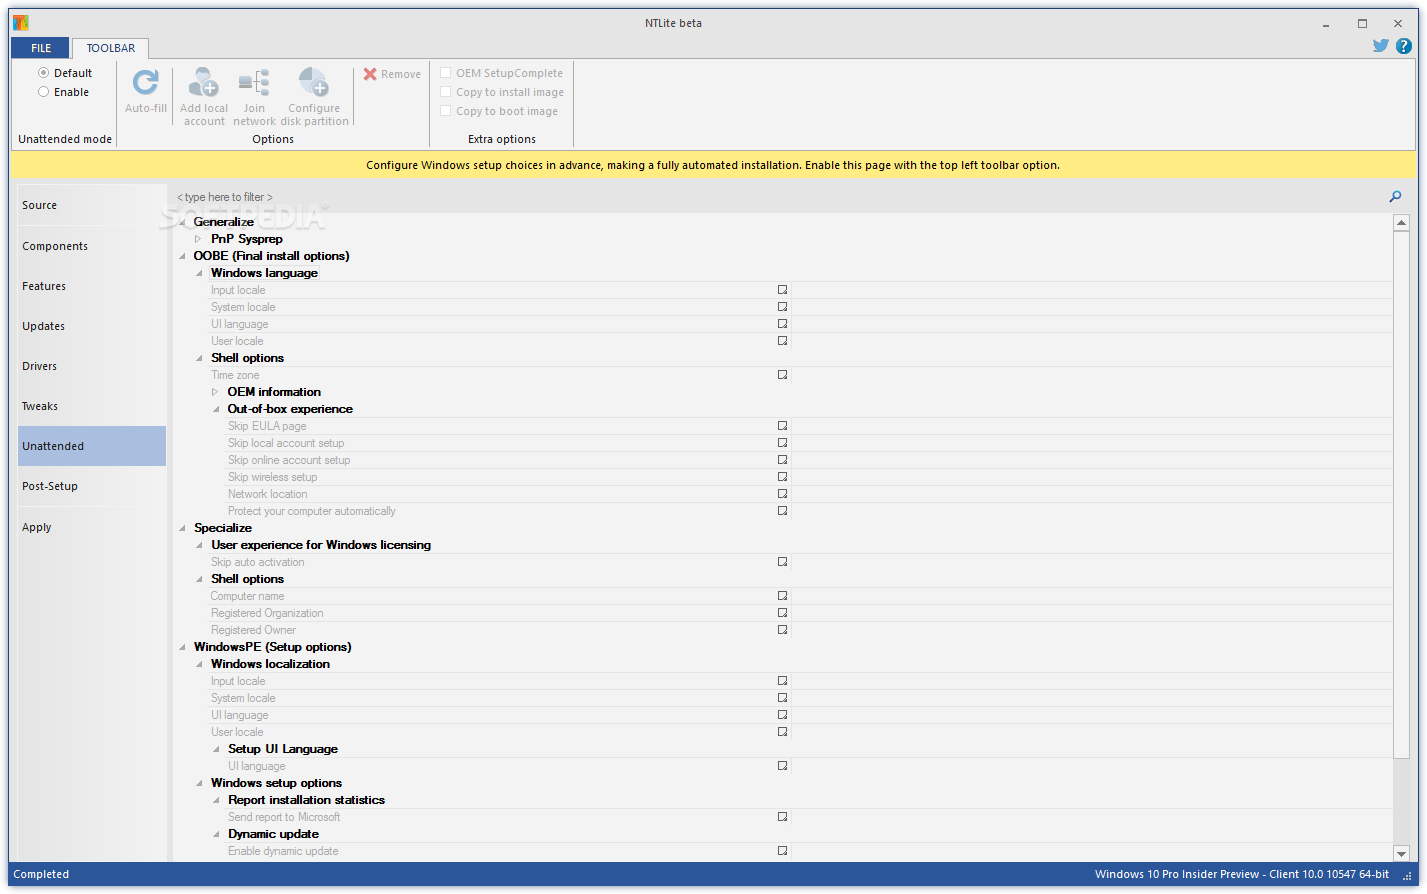
Task: Toggle the Send report to Microsoft checkbox
Action: pyautogui.click(x=783, y=817)
